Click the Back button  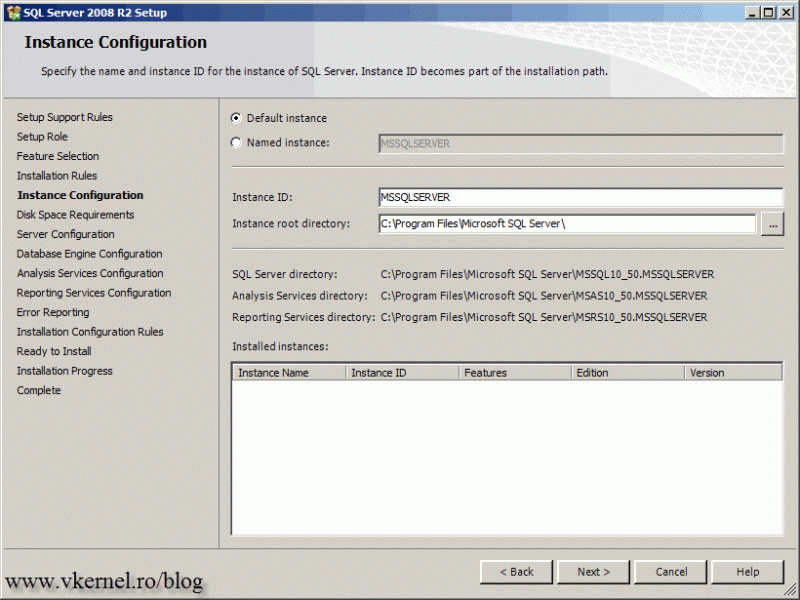point(516,571)
